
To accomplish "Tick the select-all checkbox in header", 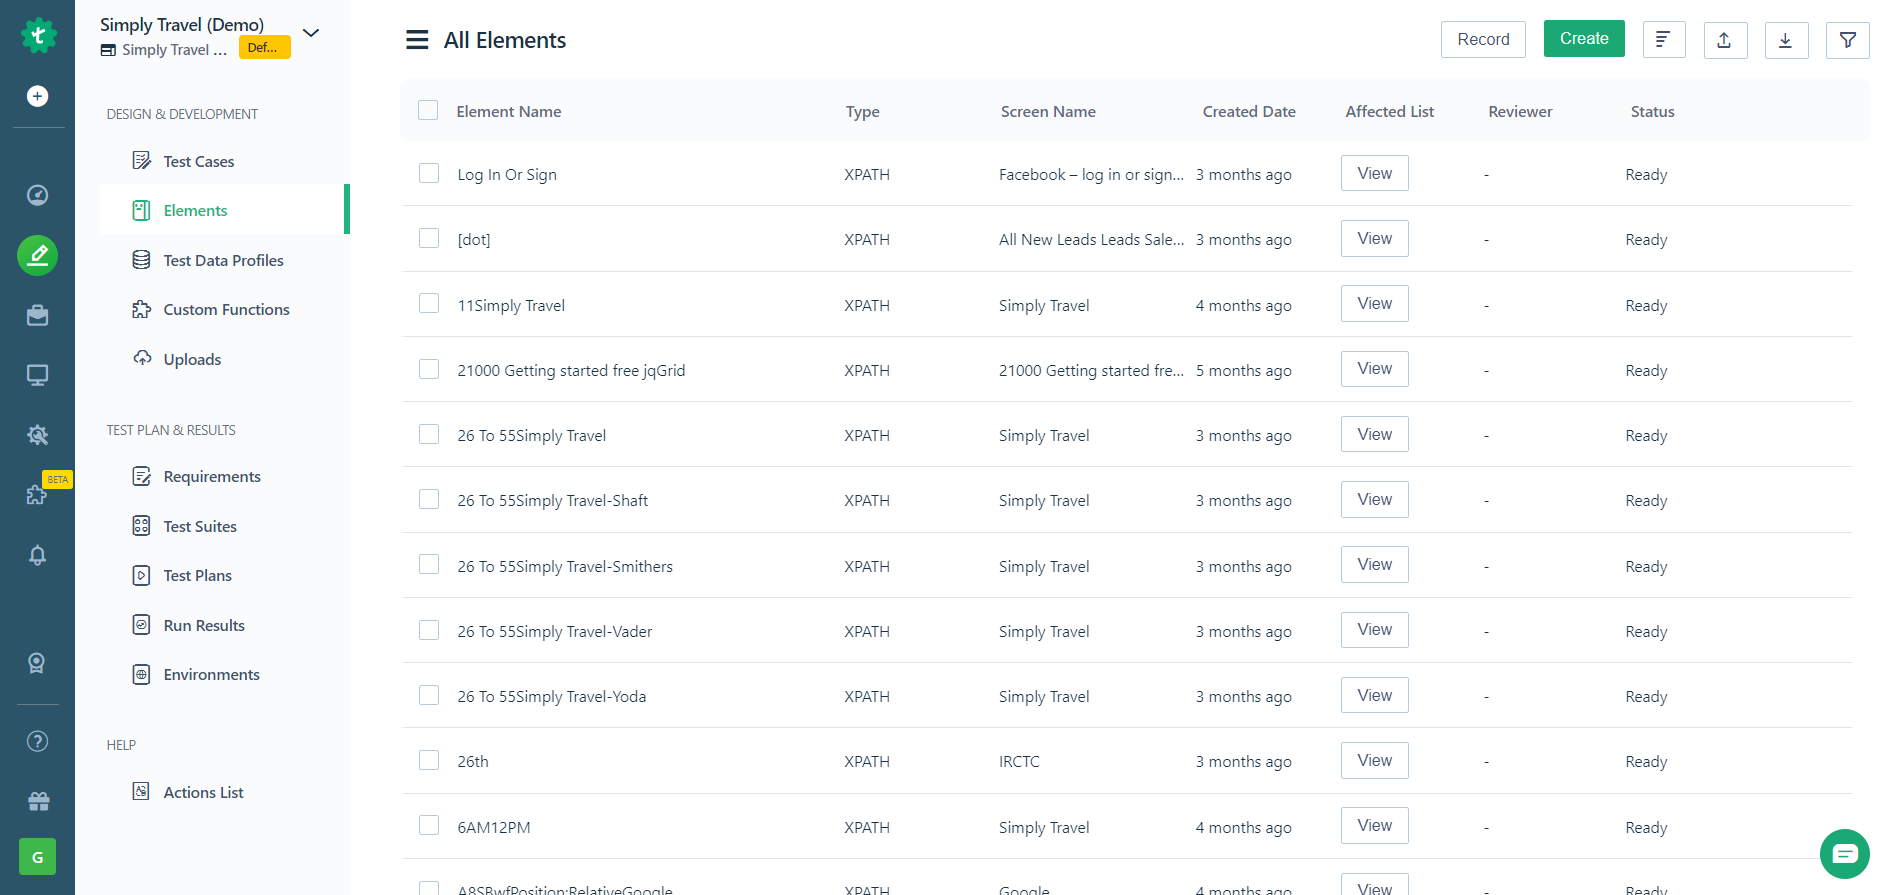I will 428,110.
